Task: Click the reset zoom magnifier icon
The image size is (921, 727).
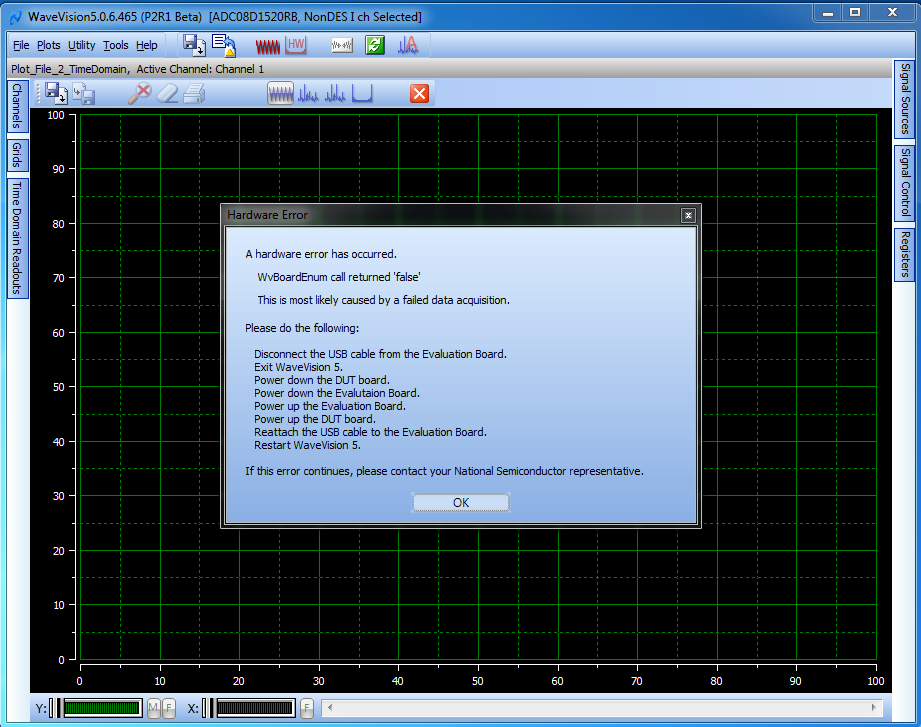Action: coord(140,93)
